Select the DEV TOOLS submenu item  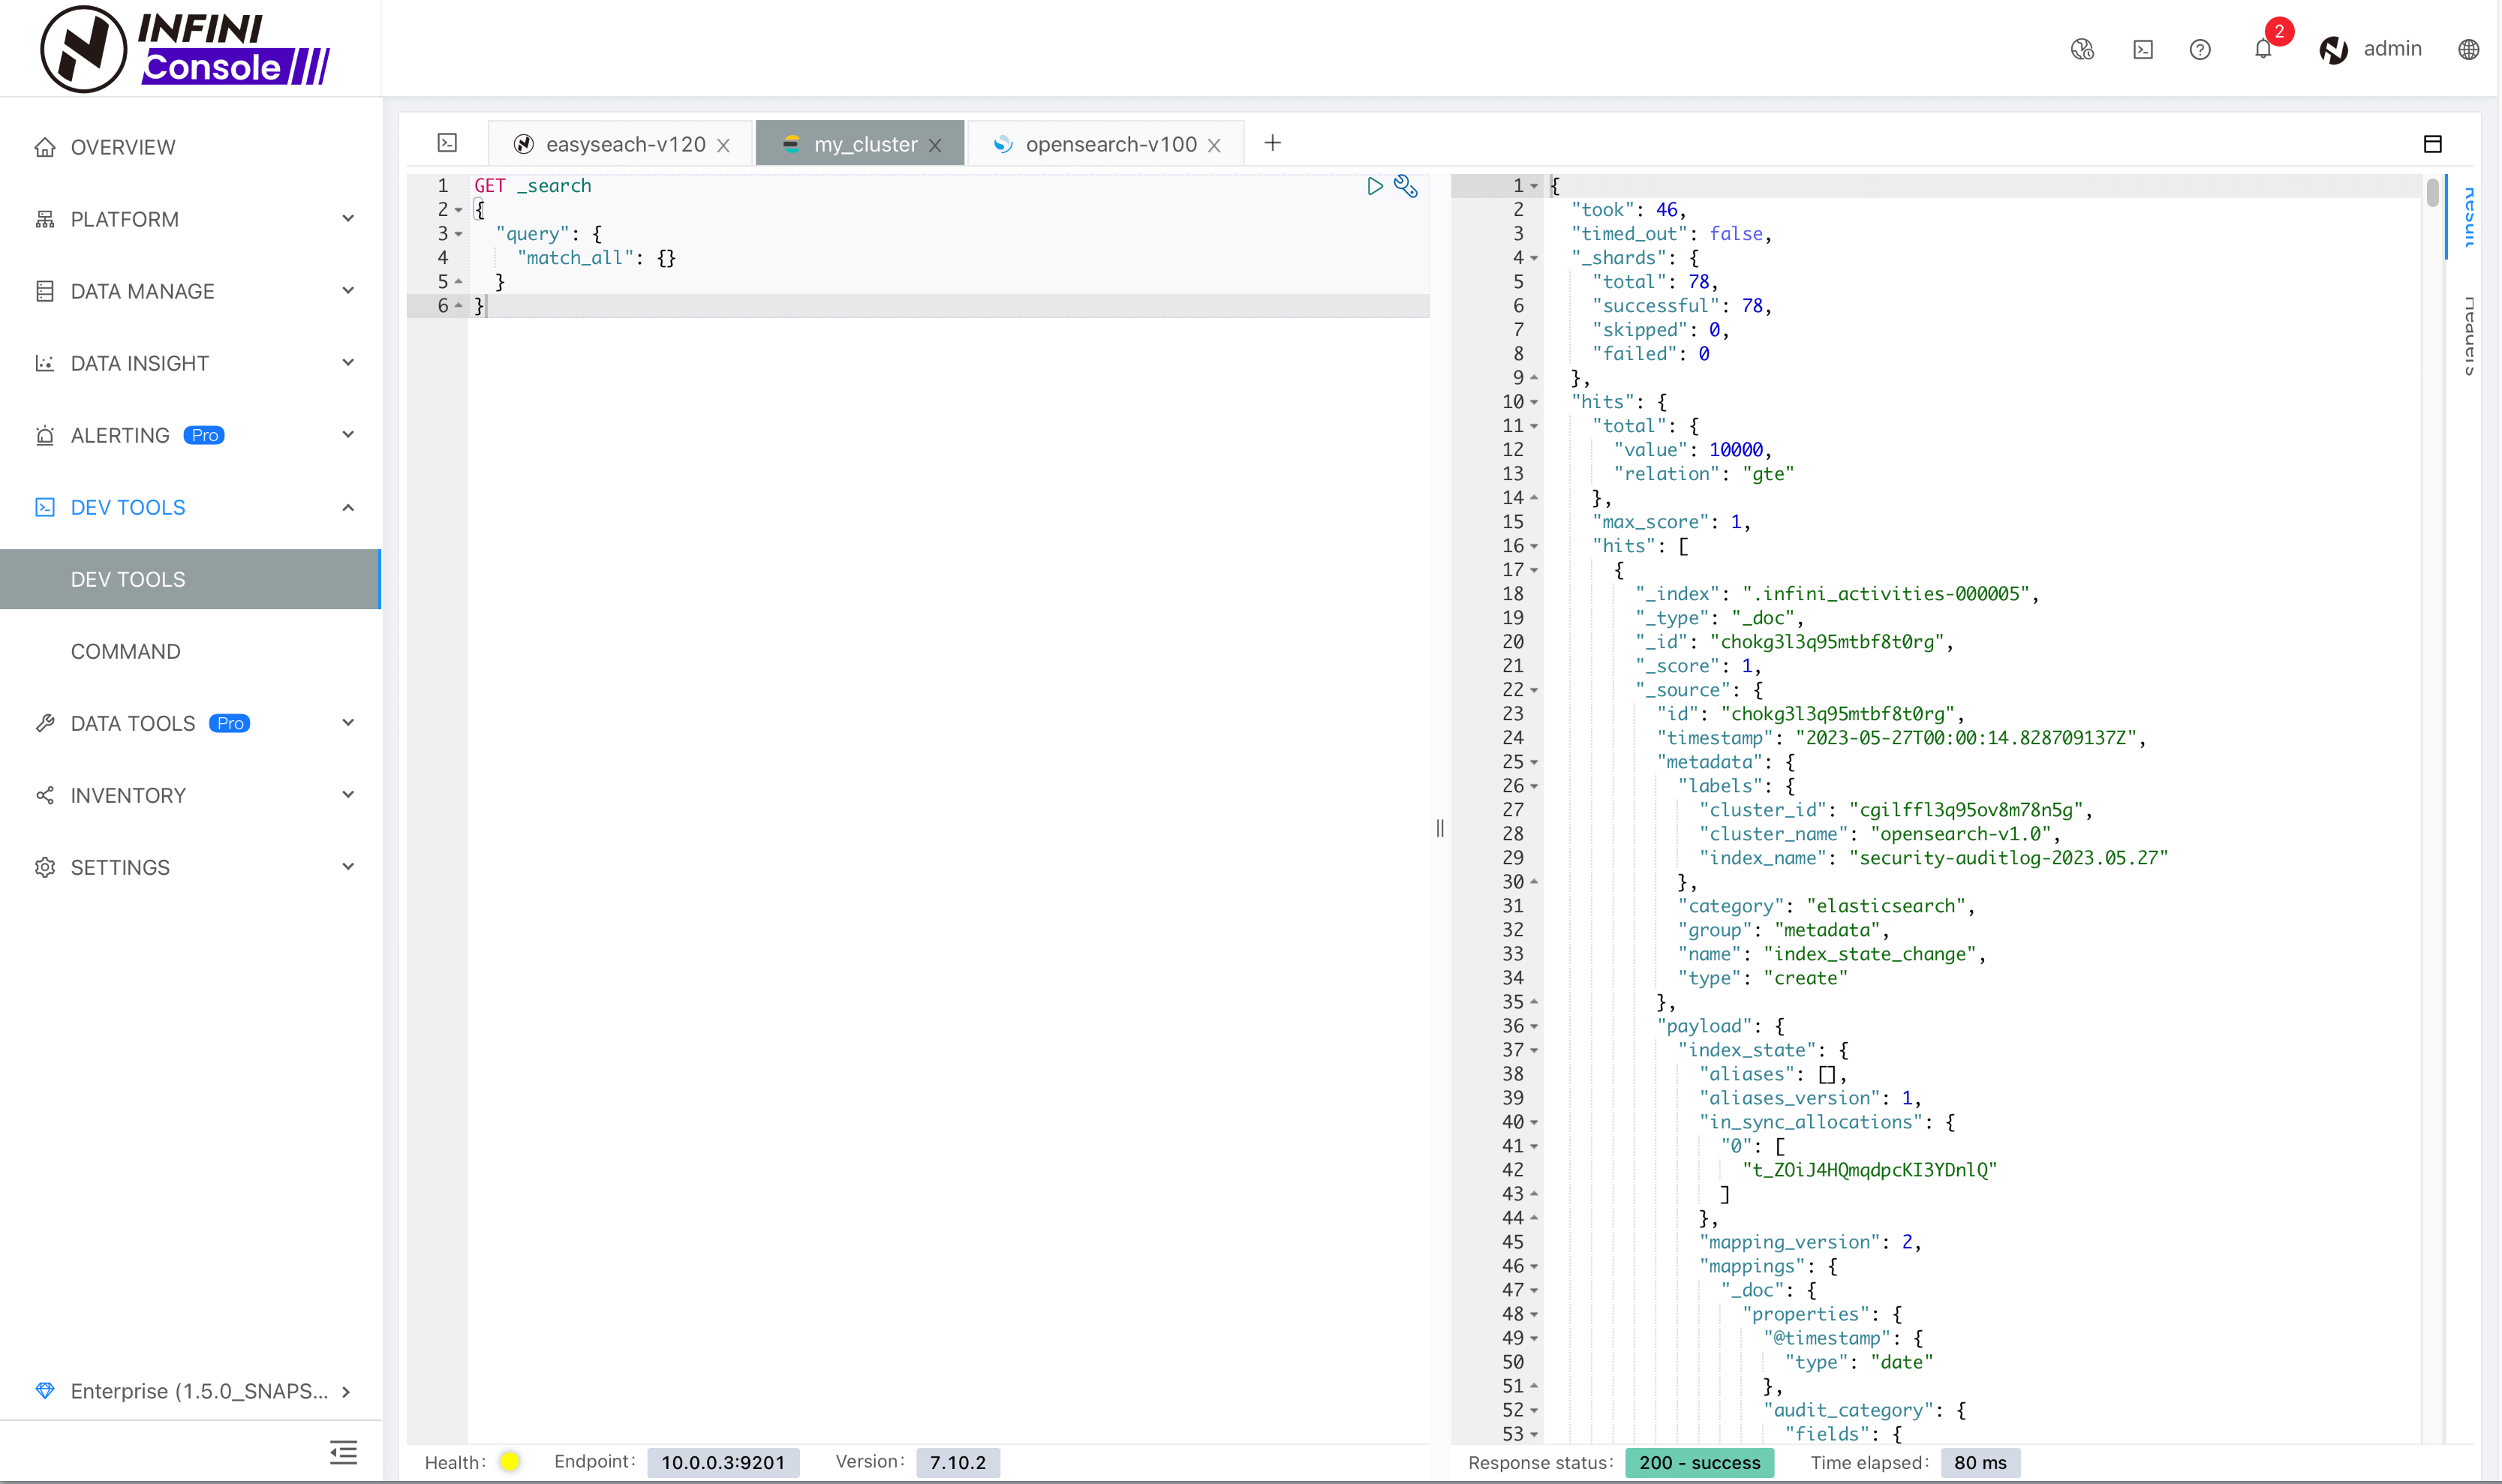(190, 579)
